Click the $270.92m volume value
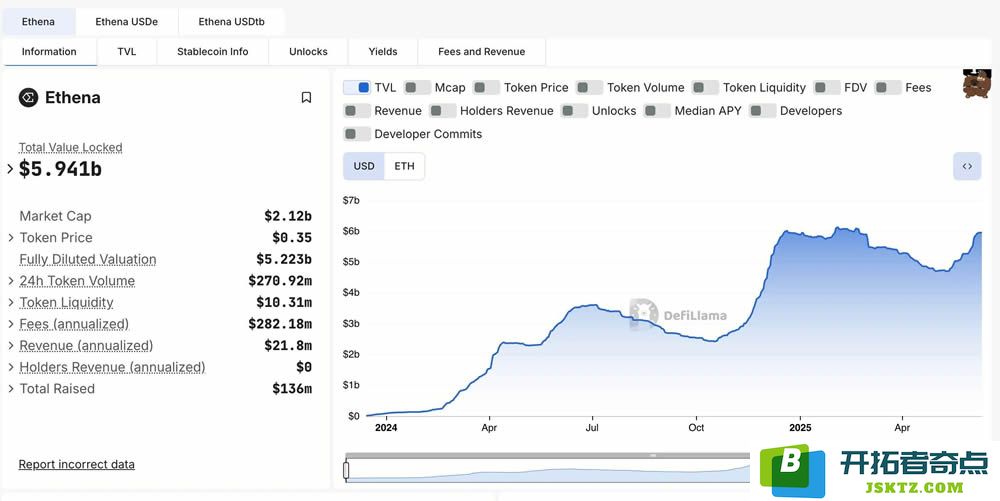The width and height of the screenshot is (1000, 501). [281, 280]
